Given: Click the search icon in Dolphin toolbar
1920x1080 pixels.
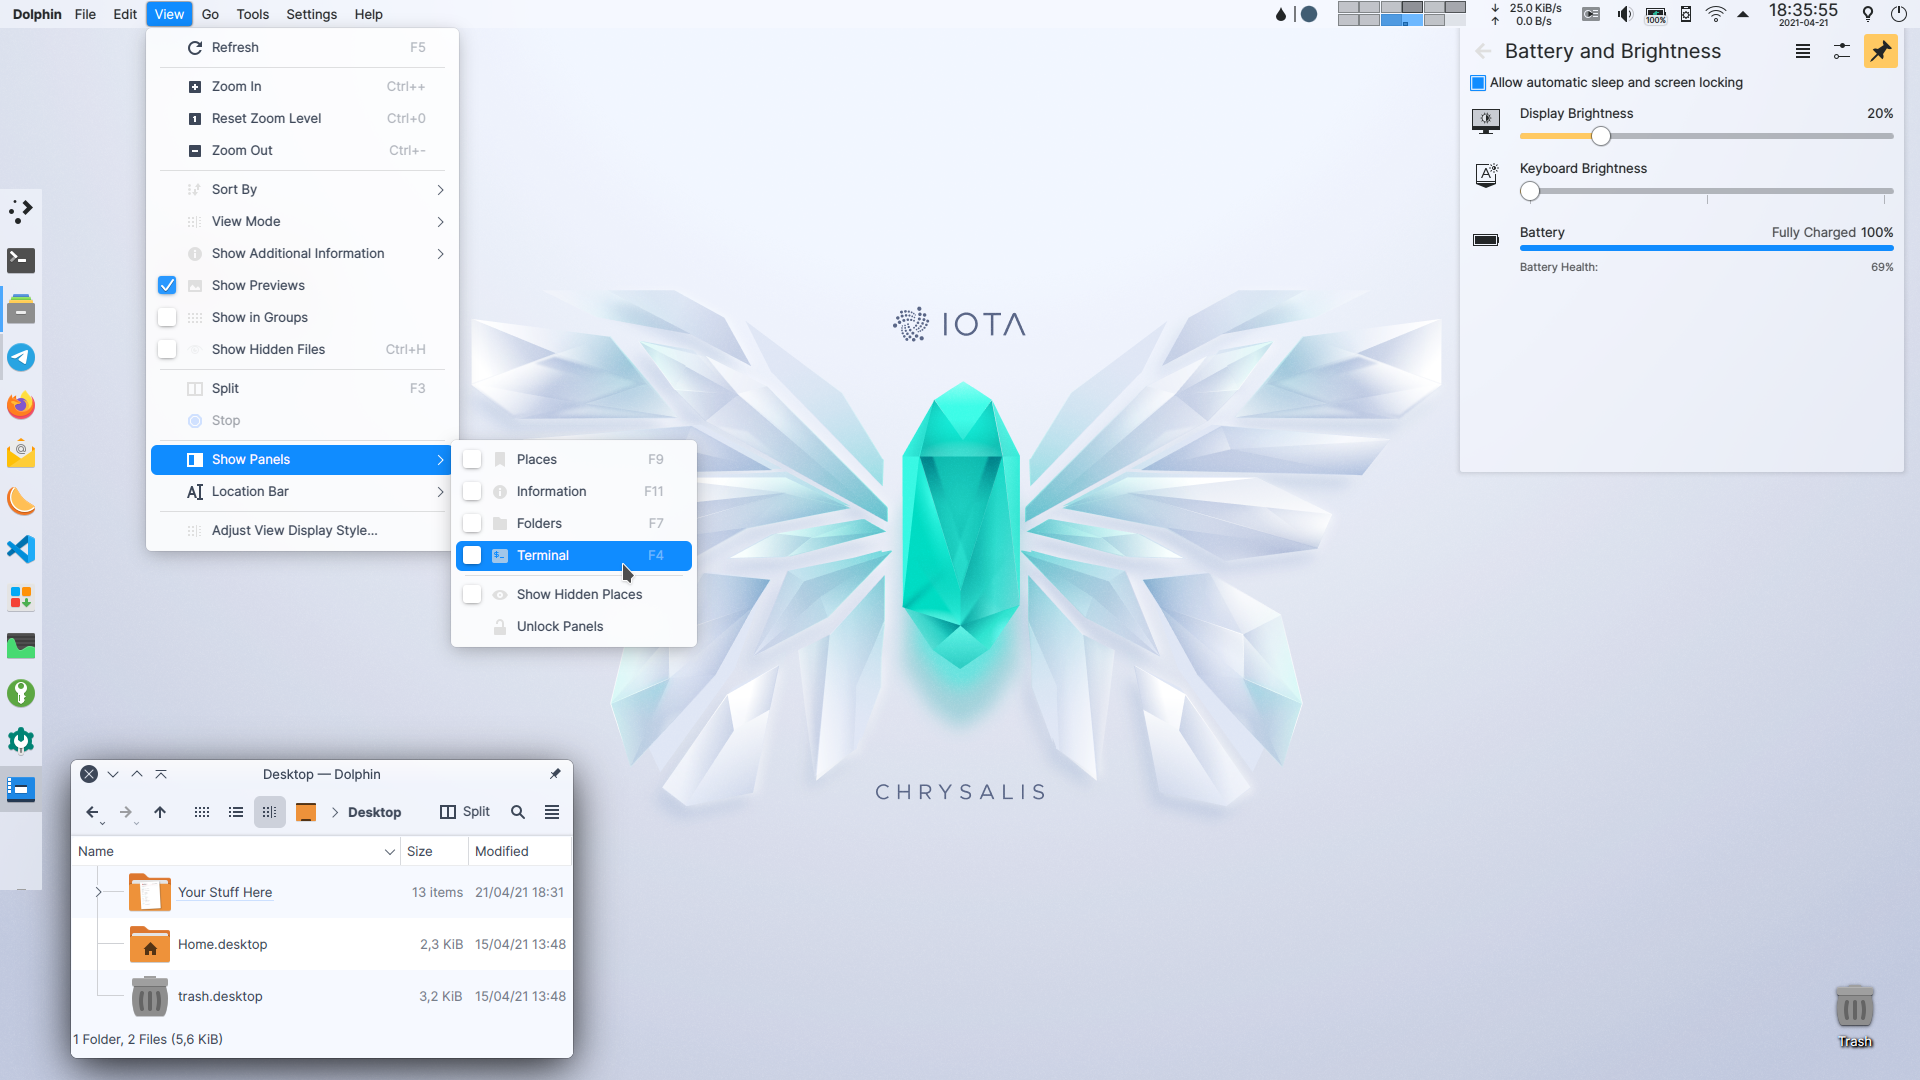Looking at the screenshot, I should pos(518,812).
